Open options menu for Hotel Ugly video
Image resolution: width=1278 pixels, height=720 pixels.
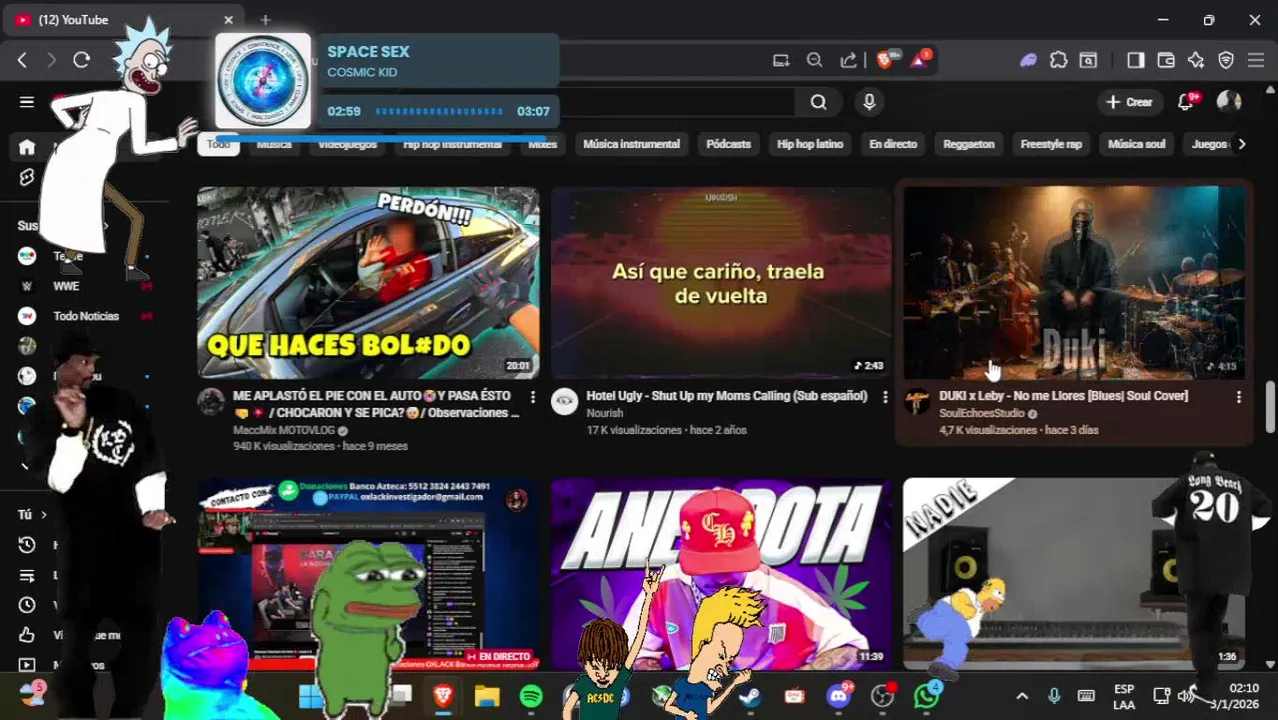[885, 397]
